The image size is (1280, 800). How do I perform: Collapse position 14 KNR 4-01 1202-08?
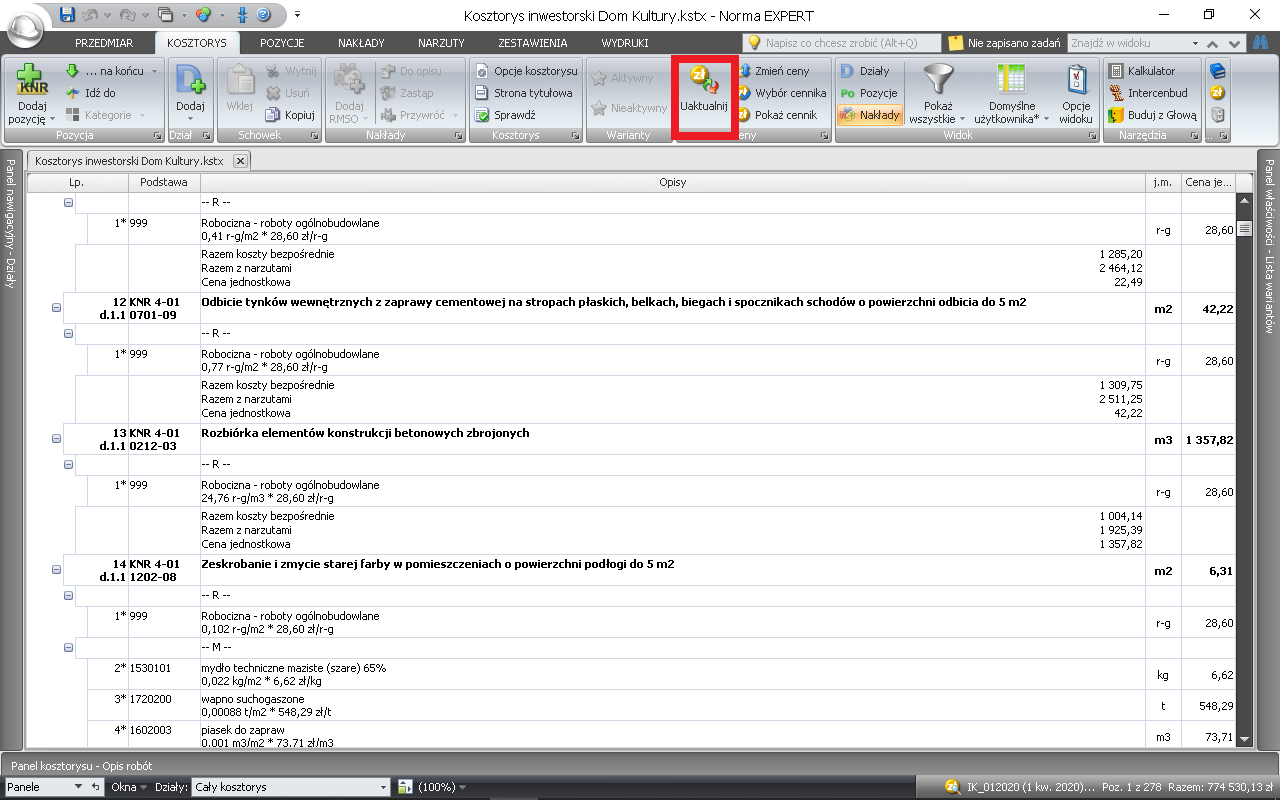click(56, 570)
